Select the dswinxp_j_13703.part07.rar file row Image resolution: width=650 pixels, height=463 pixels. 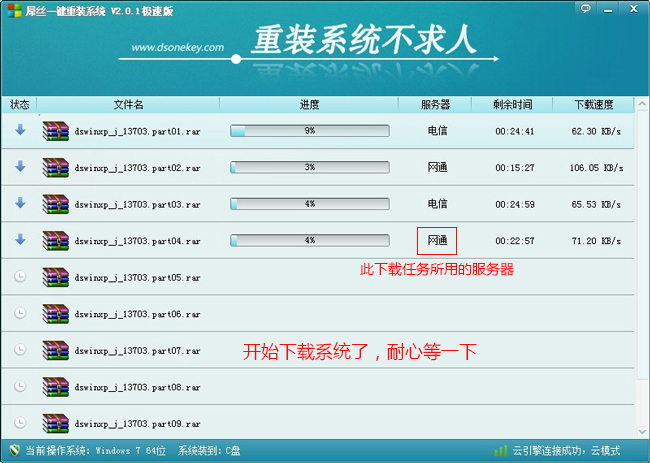(x=137, y=351)
